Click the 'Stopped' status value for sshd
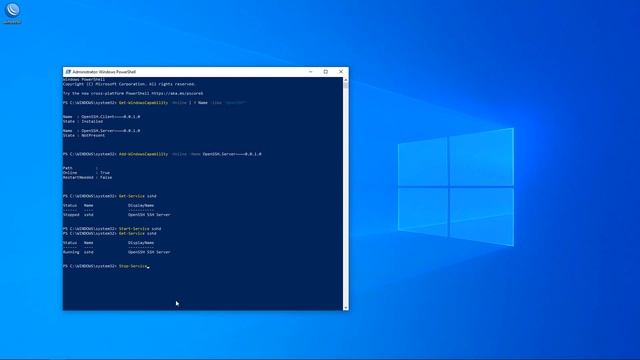 point(71,215)
